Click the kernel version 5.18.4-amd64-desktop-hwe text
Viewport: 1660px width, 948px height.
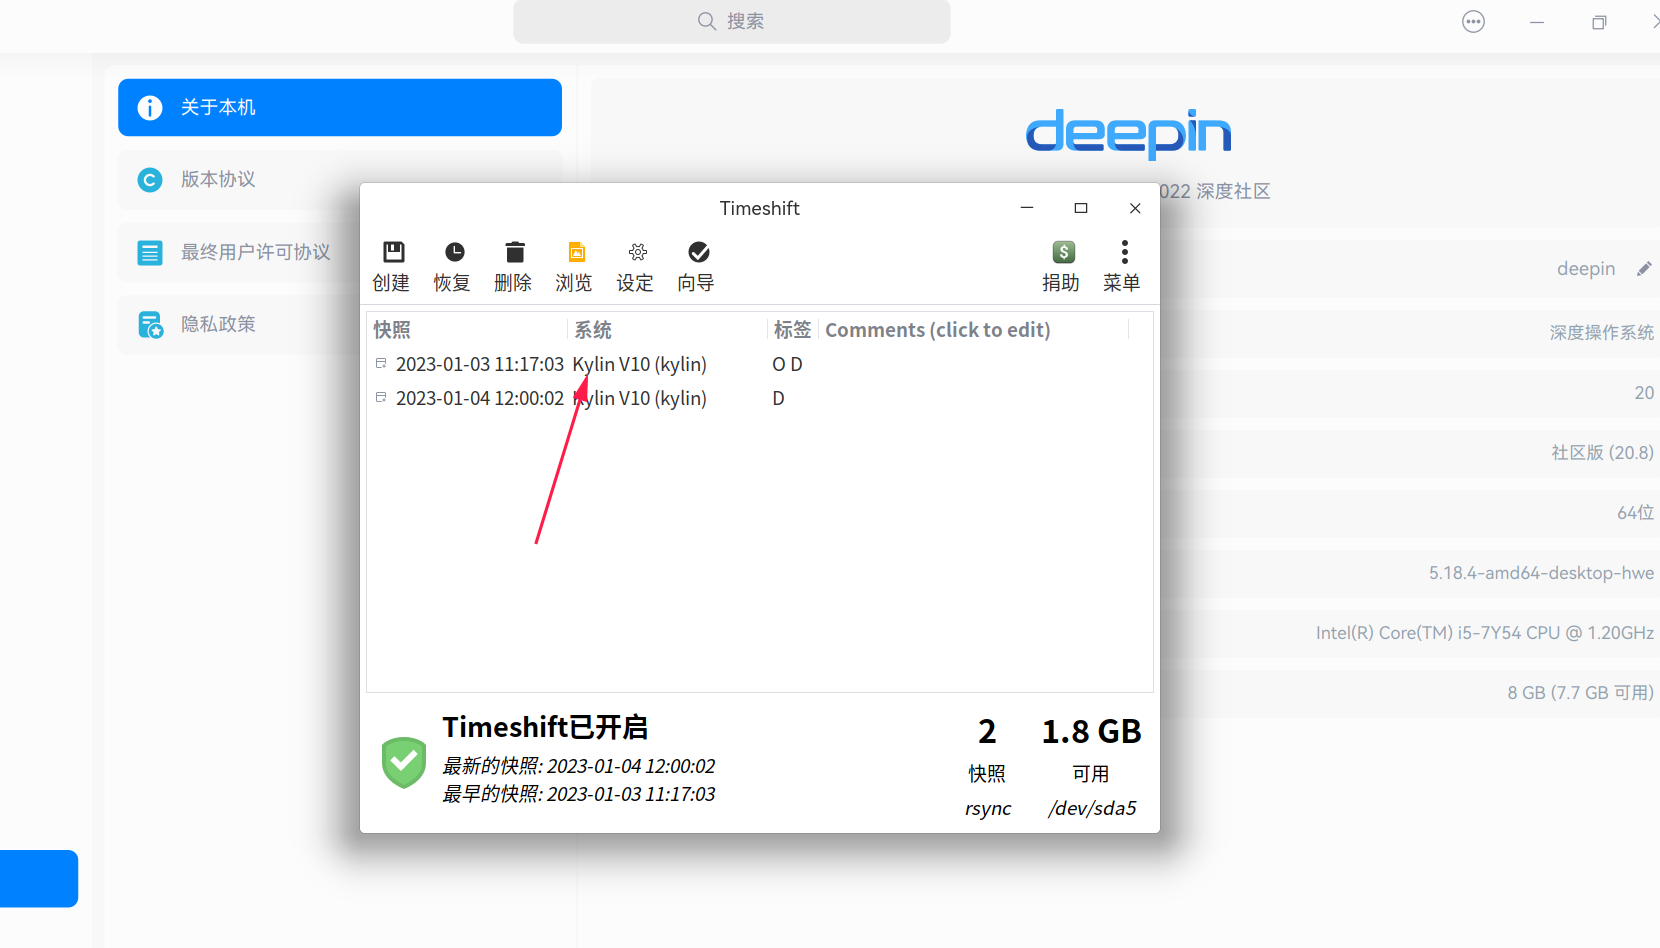coord(1541,573)
